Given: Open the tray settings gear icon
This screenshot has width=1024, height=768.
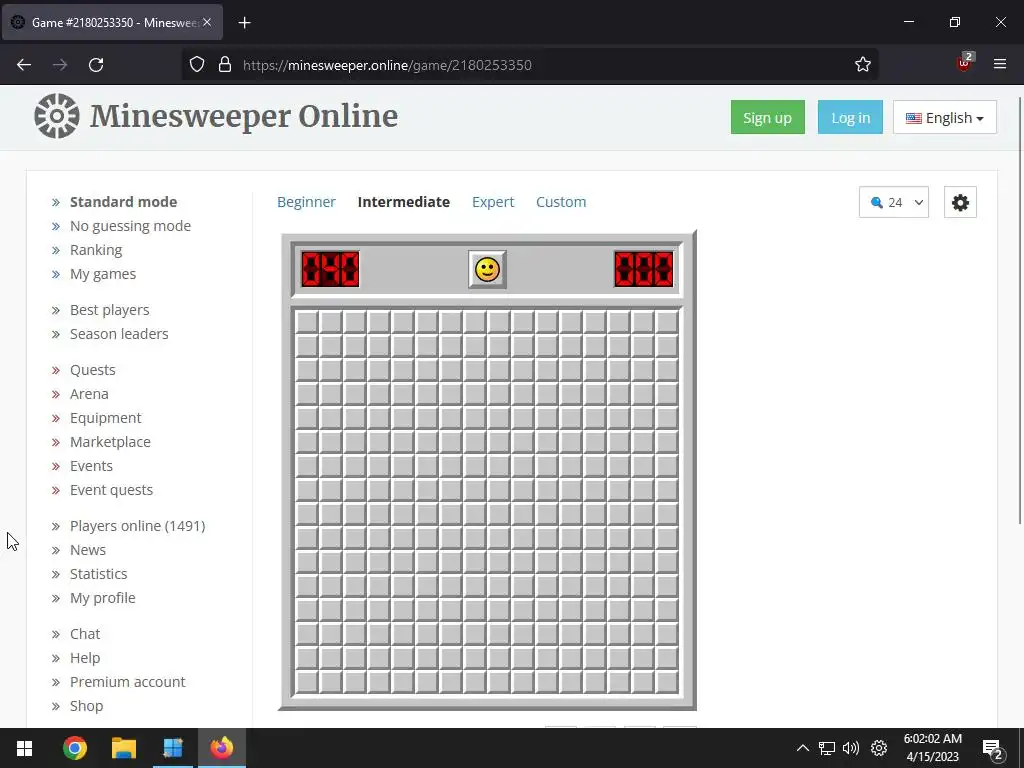Looking at the screenshot, I should (x=879, y=748).
